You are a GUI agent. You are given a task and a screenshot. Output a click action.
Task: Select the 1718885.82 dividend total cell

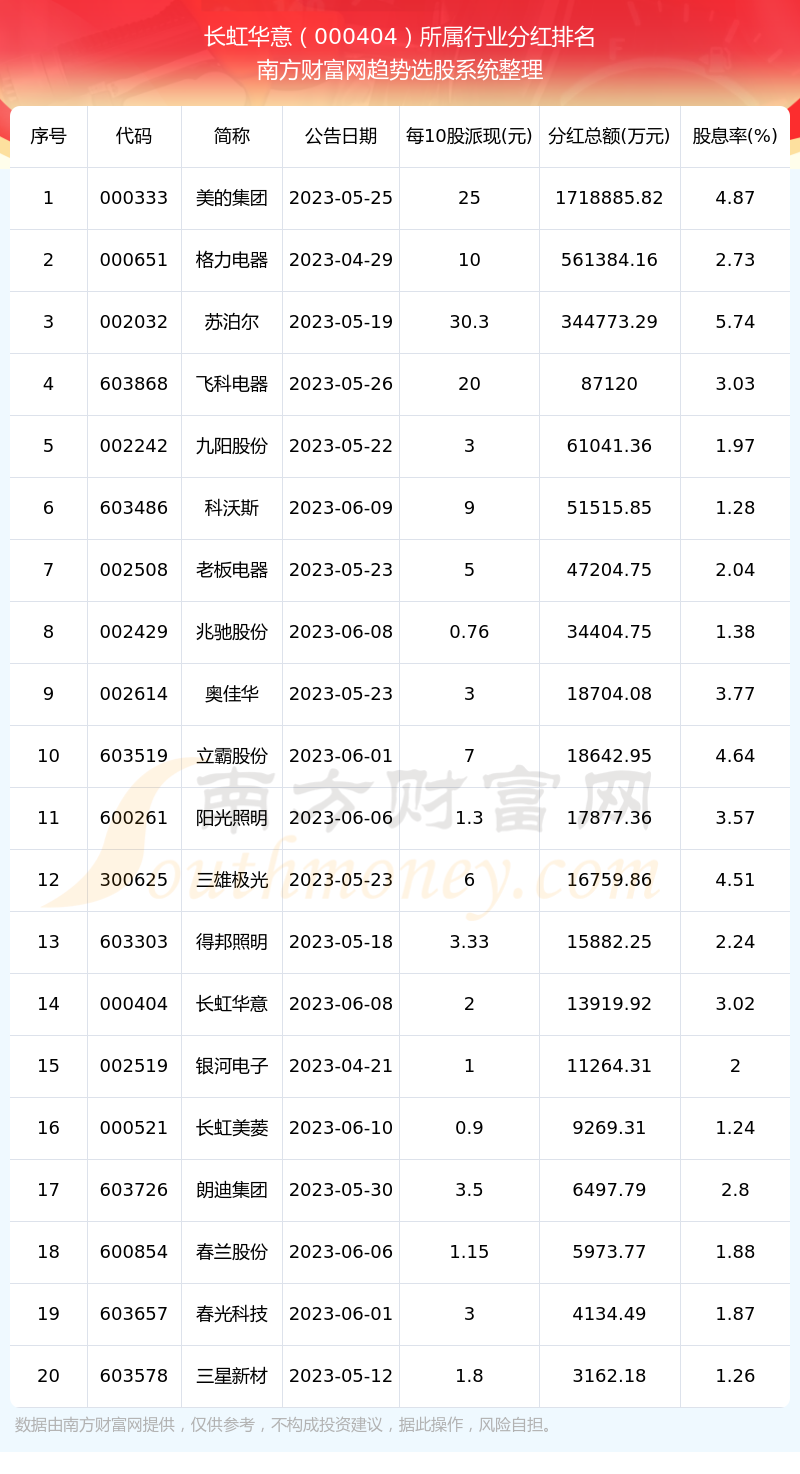pos(610,198)
